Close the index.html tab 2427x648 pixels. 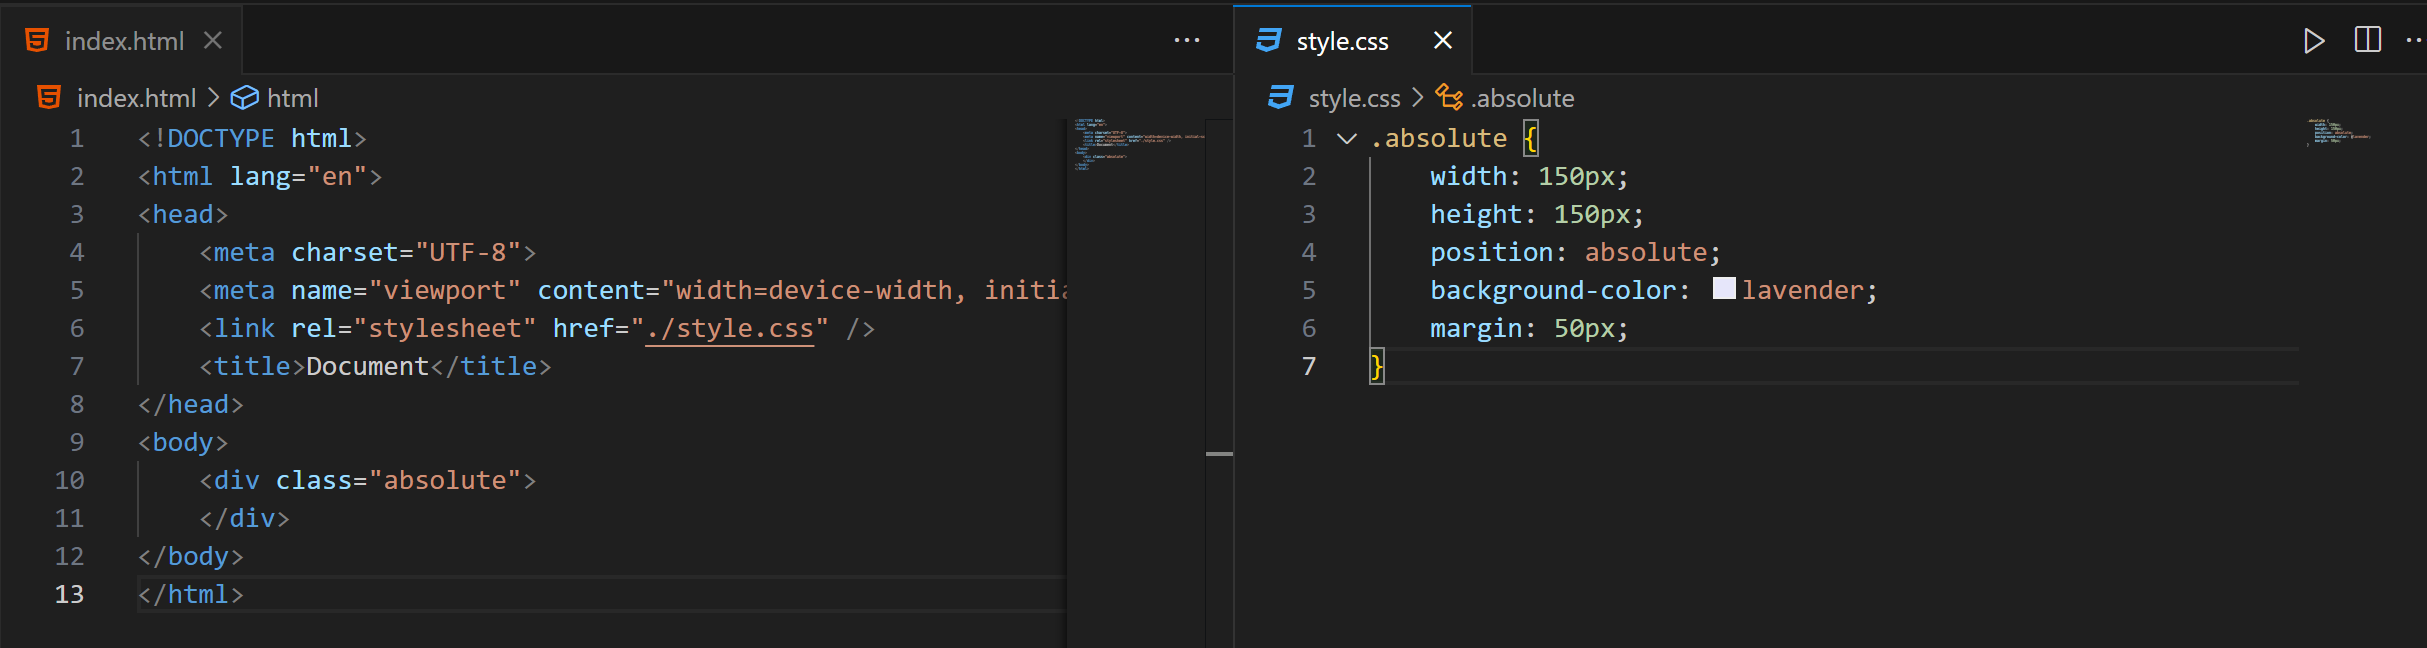click(x=213, y=41)
